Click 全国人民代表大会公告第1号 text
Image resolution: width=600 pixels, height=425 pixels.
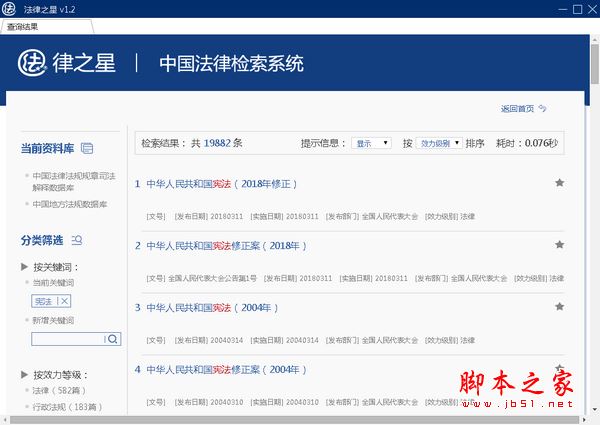tap(212, 278)
